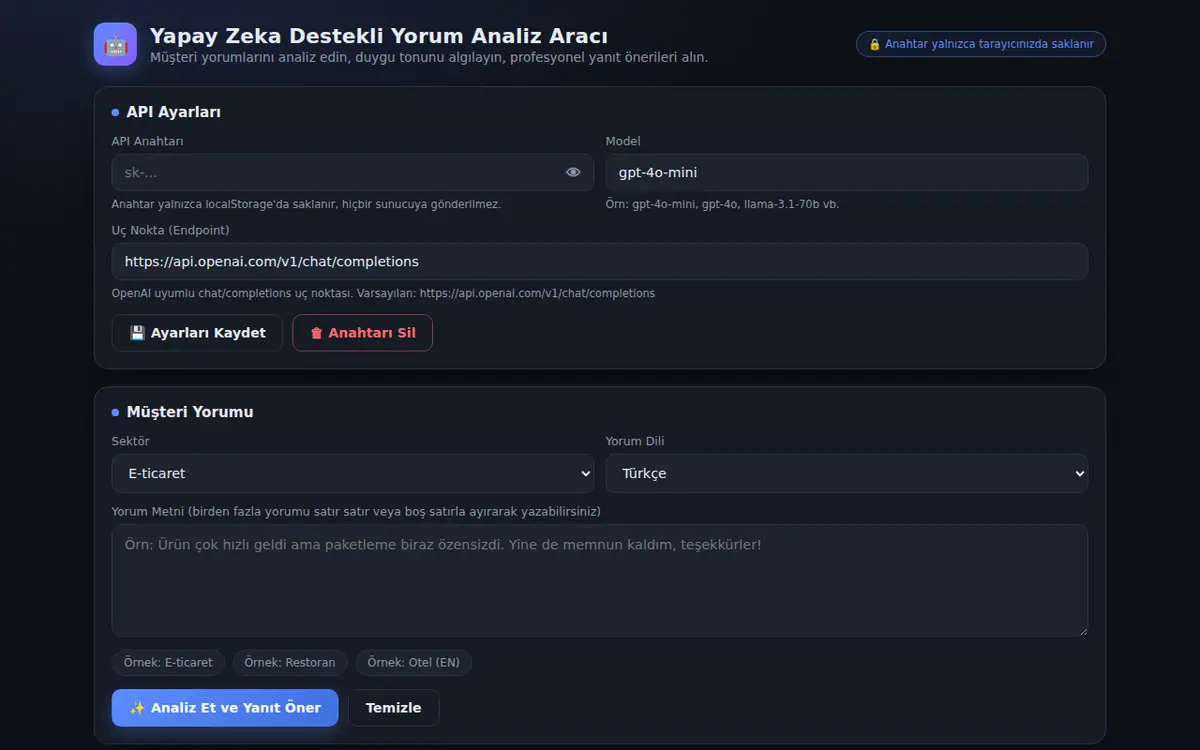
Task: Select the Örnek: Restoran sample chip
Action: (291, 663)
